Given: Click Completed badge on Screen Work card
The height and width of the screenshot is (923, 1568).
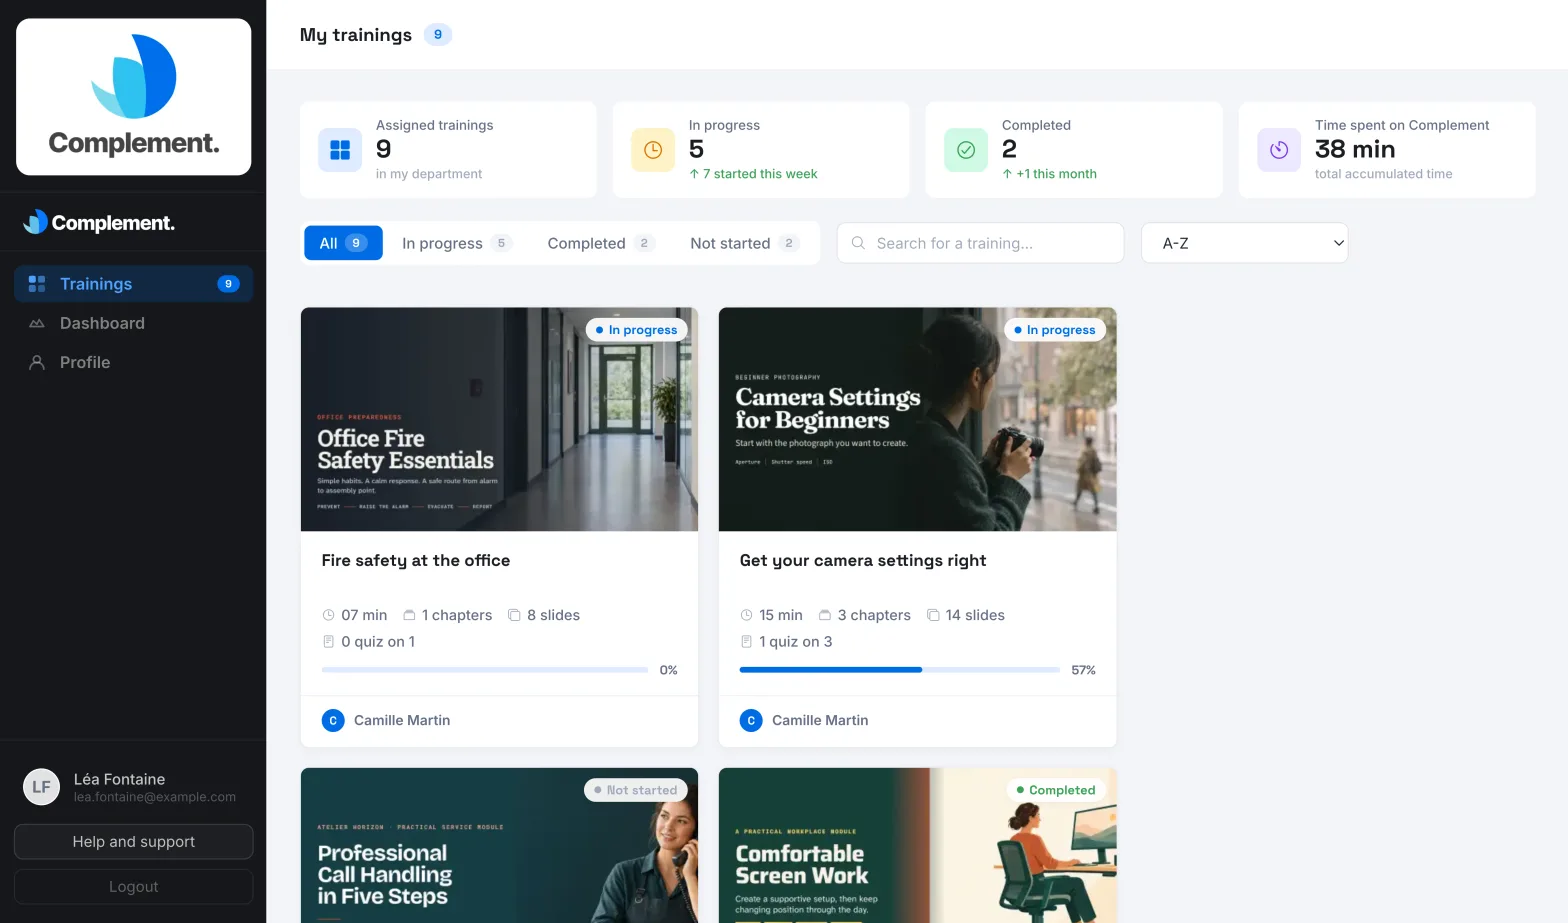Looking at the screenshot, I should coord(1055,790).
